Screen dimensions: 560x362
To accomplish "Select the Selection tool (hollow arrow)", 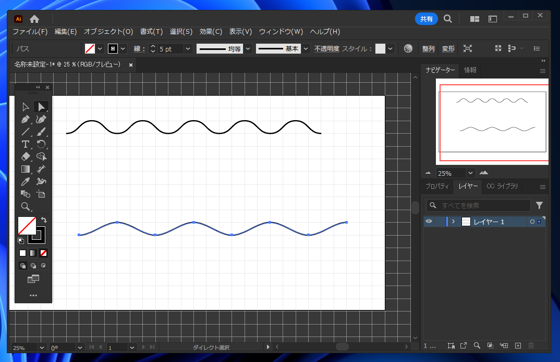I will [25, 107].
